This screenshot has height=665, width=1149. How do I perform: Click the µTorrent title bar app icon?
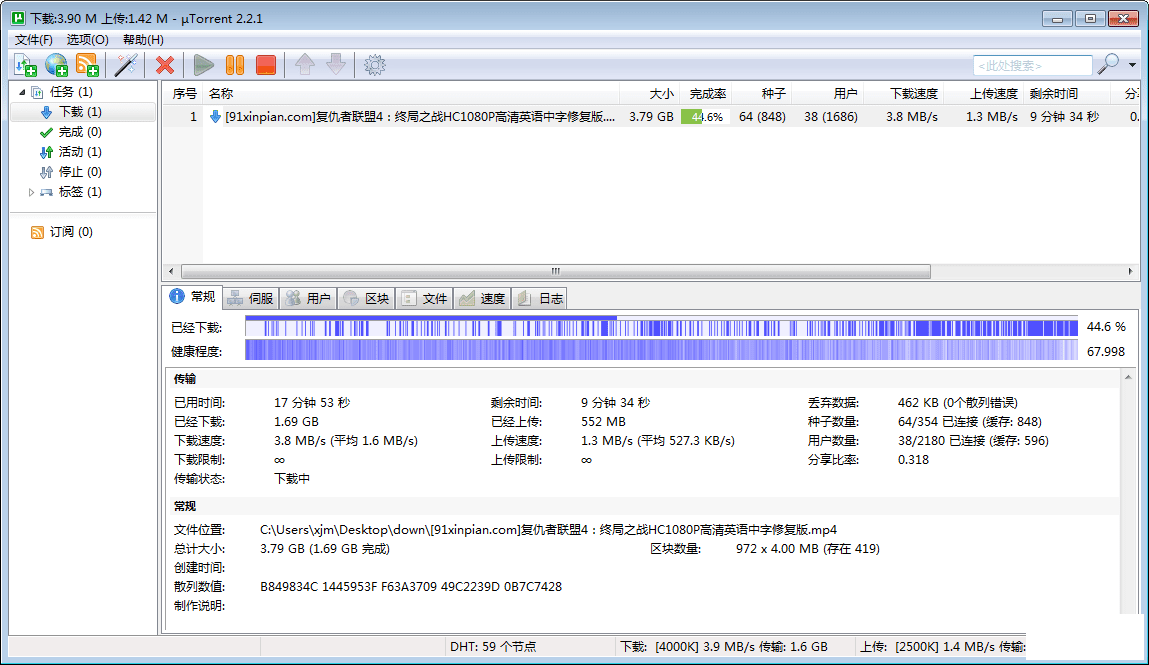18,18
